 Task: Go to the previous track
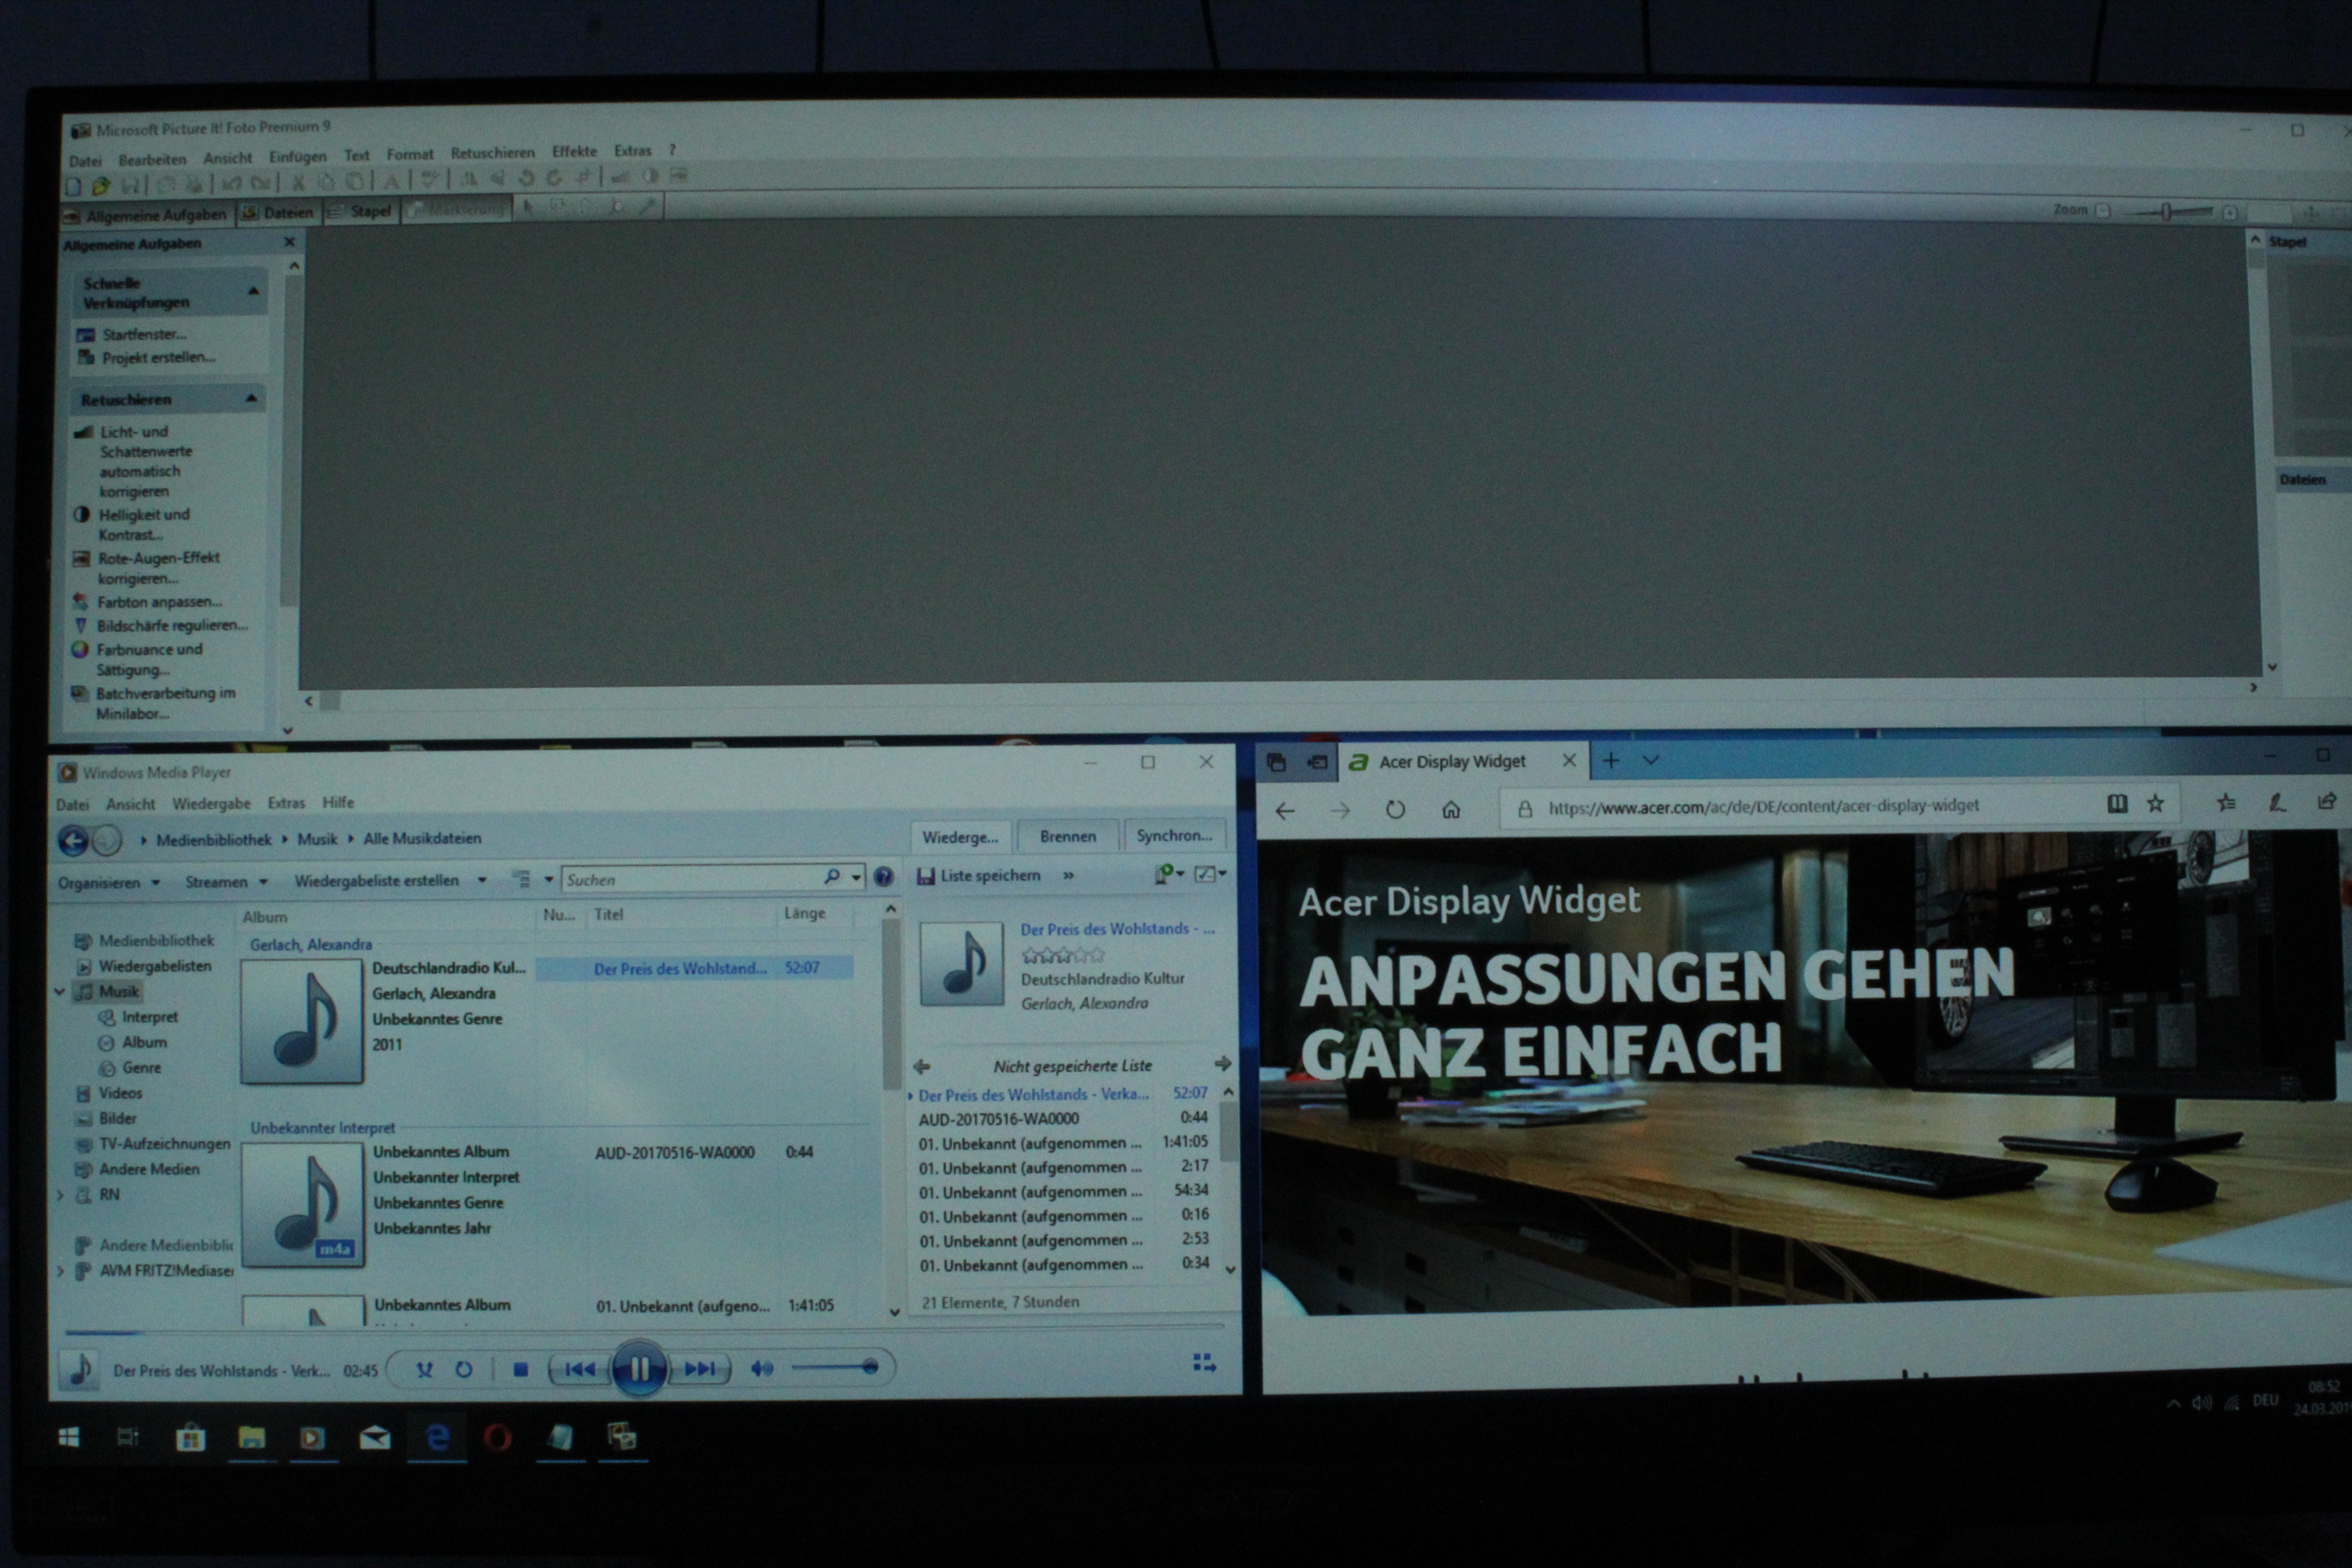point(579,1369)
